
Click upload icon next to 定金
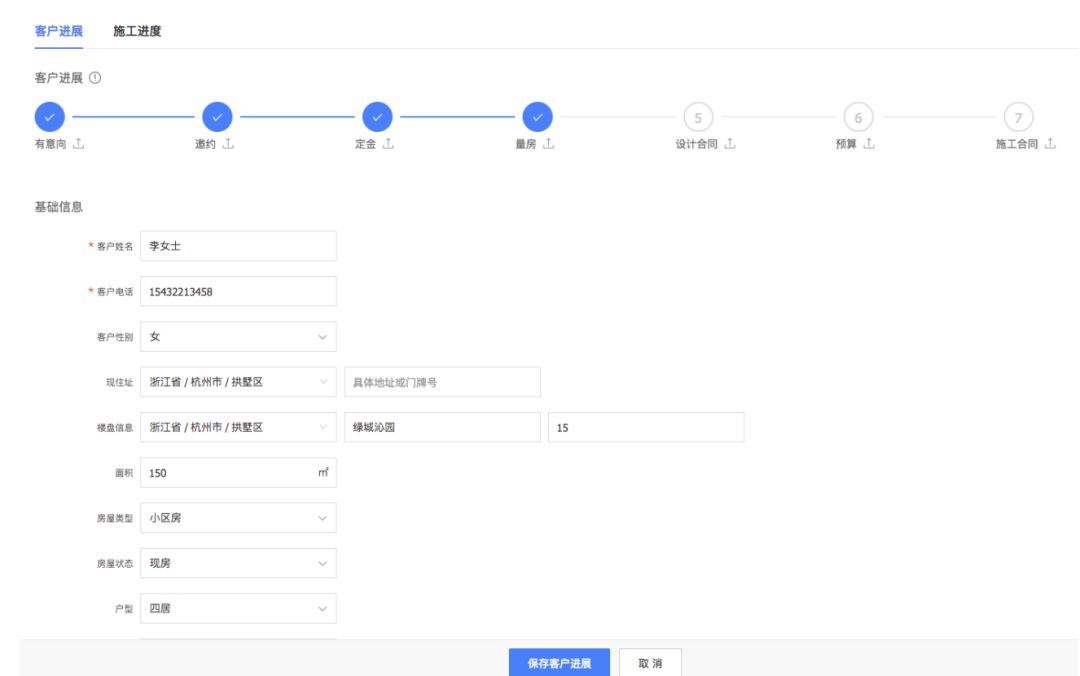click(388, 143)
